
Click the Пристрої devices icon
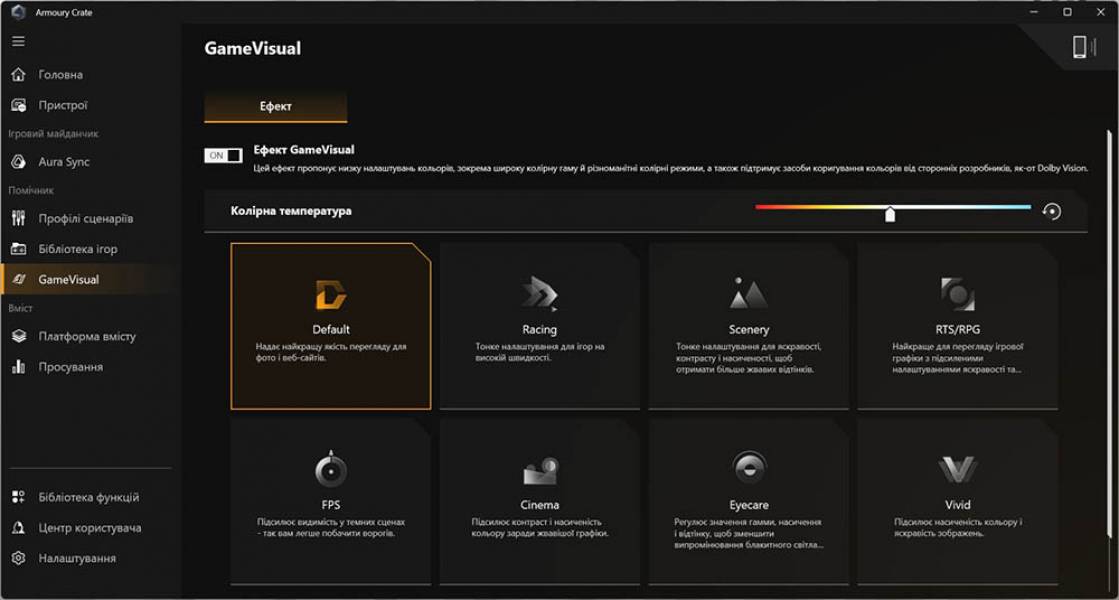[19, 105]
